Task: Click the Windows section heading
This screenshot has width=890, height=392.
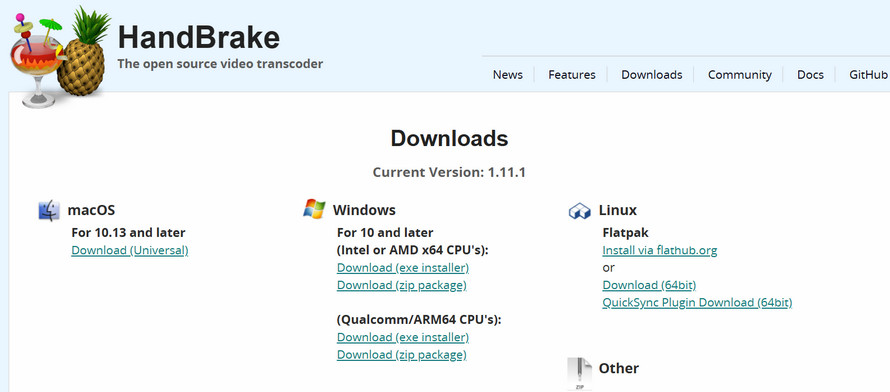Action: 364,210
